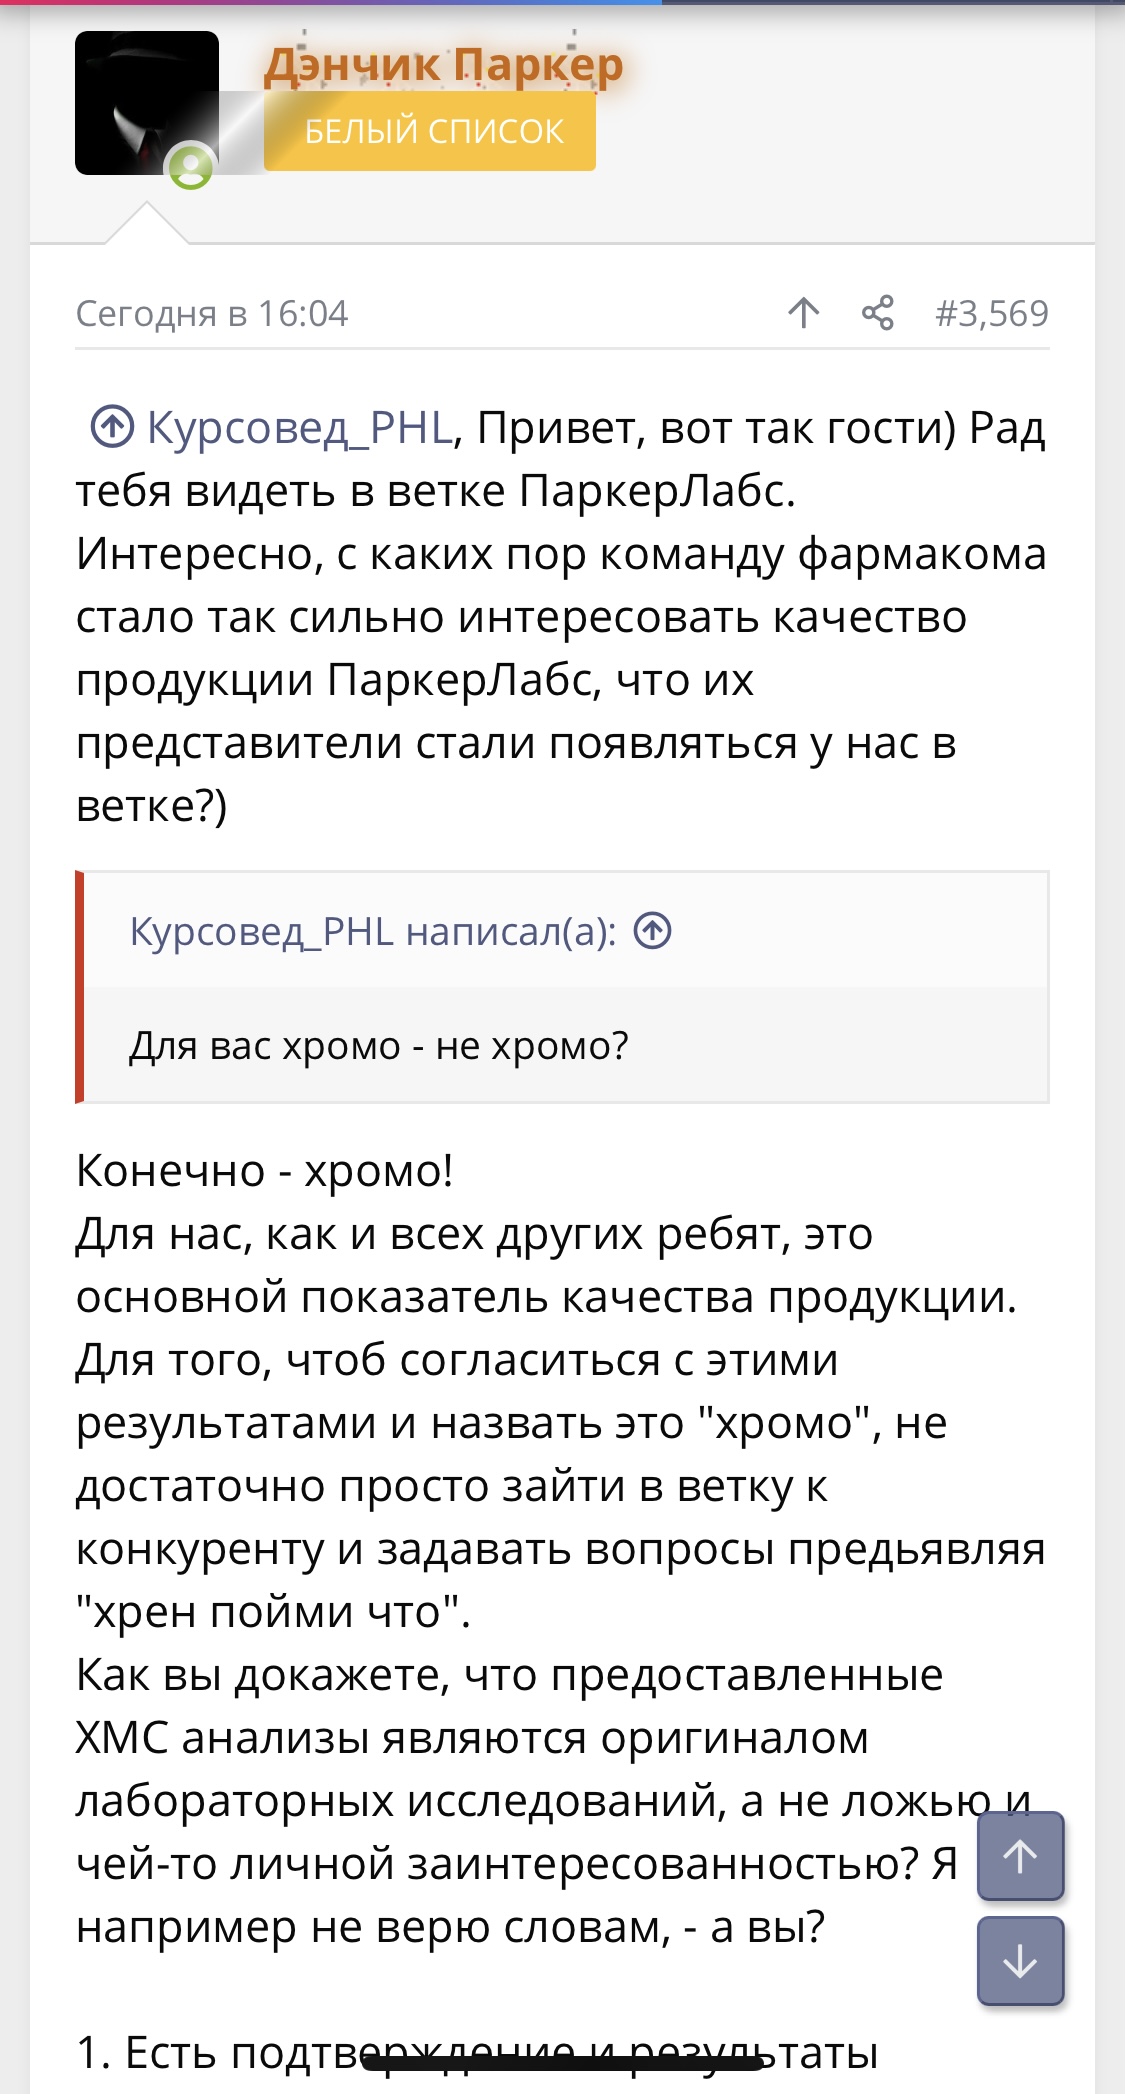Tap the БЕЛЫЙ СПИСОК badge

pyautogui.click(x=430, y=132)
